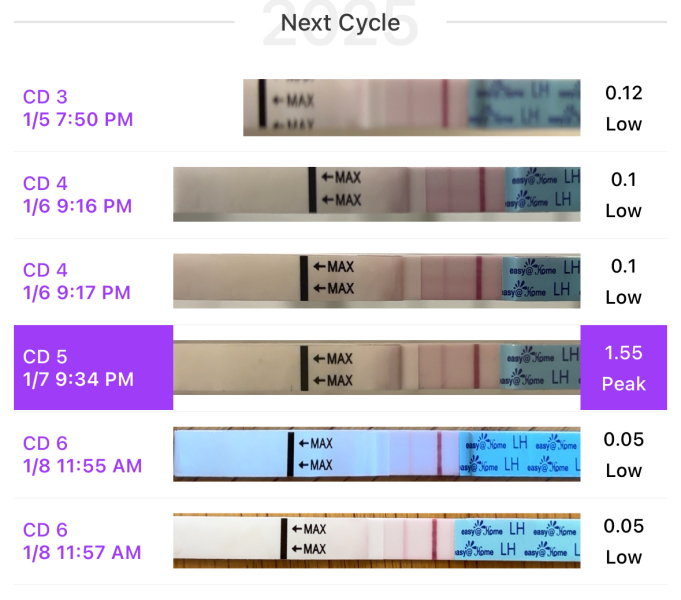
Task: Tap the 0.1 Low result for 9:16 PM
Action: click(624, 195)
